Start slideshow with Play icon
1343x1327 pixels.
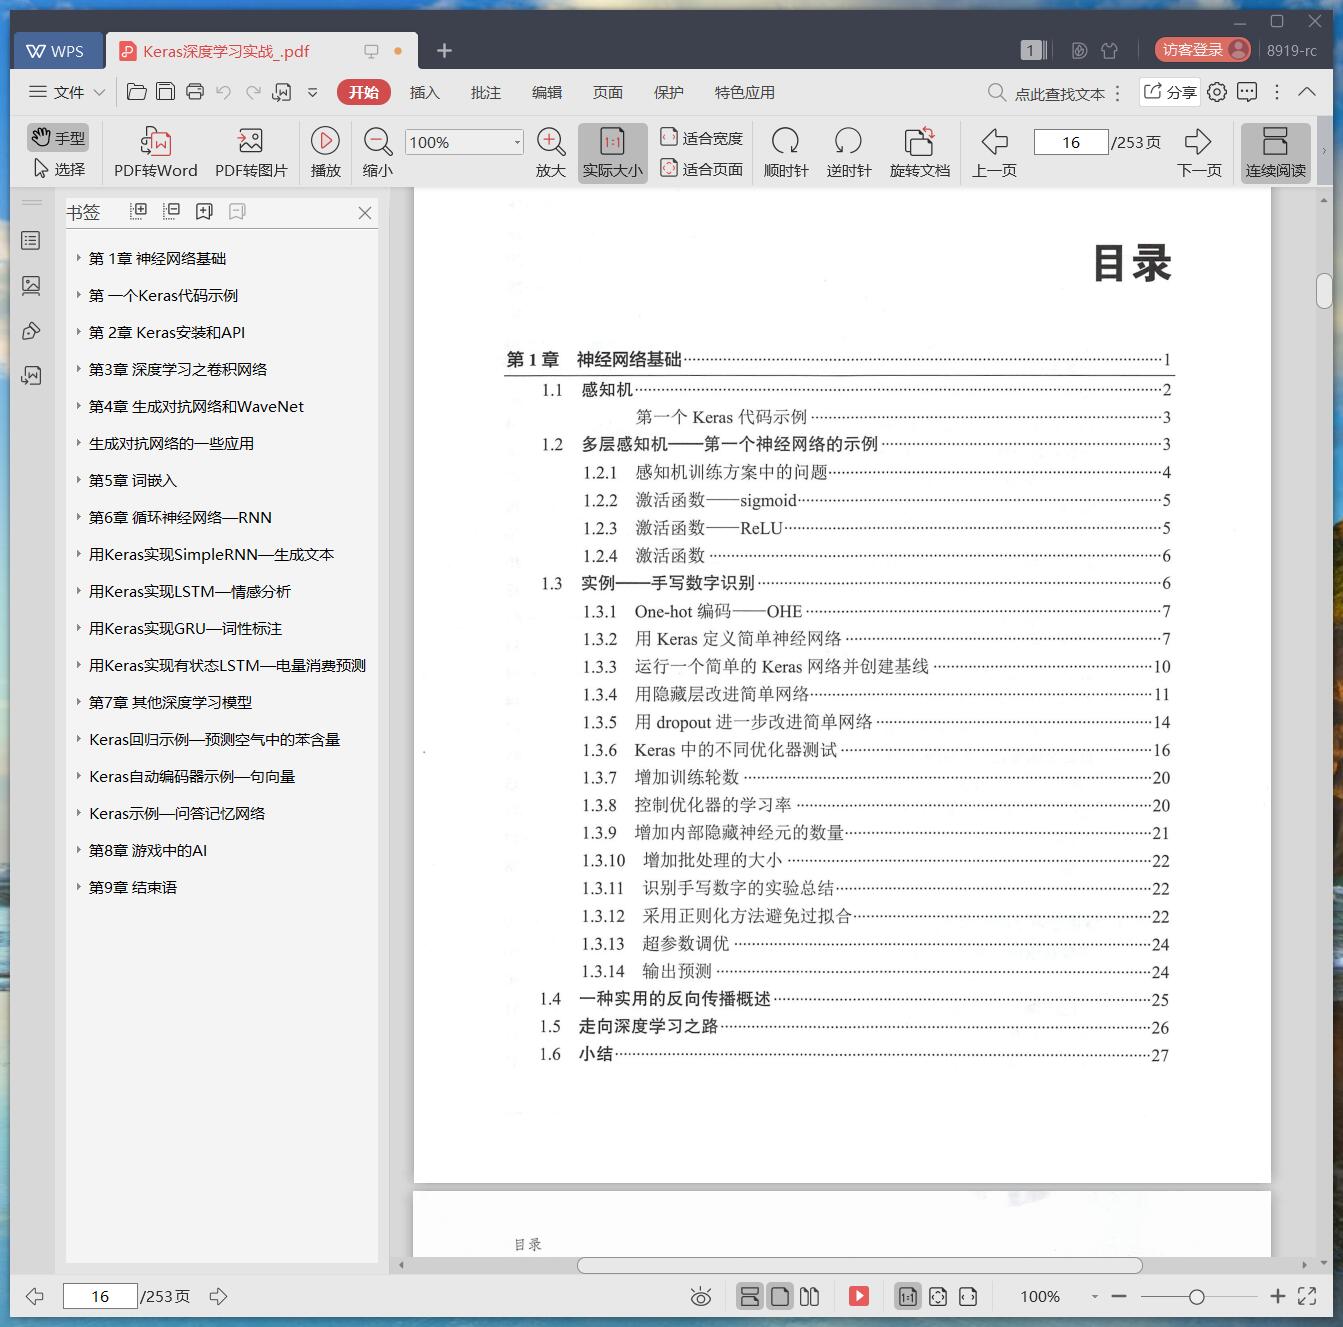coord(325,141)
